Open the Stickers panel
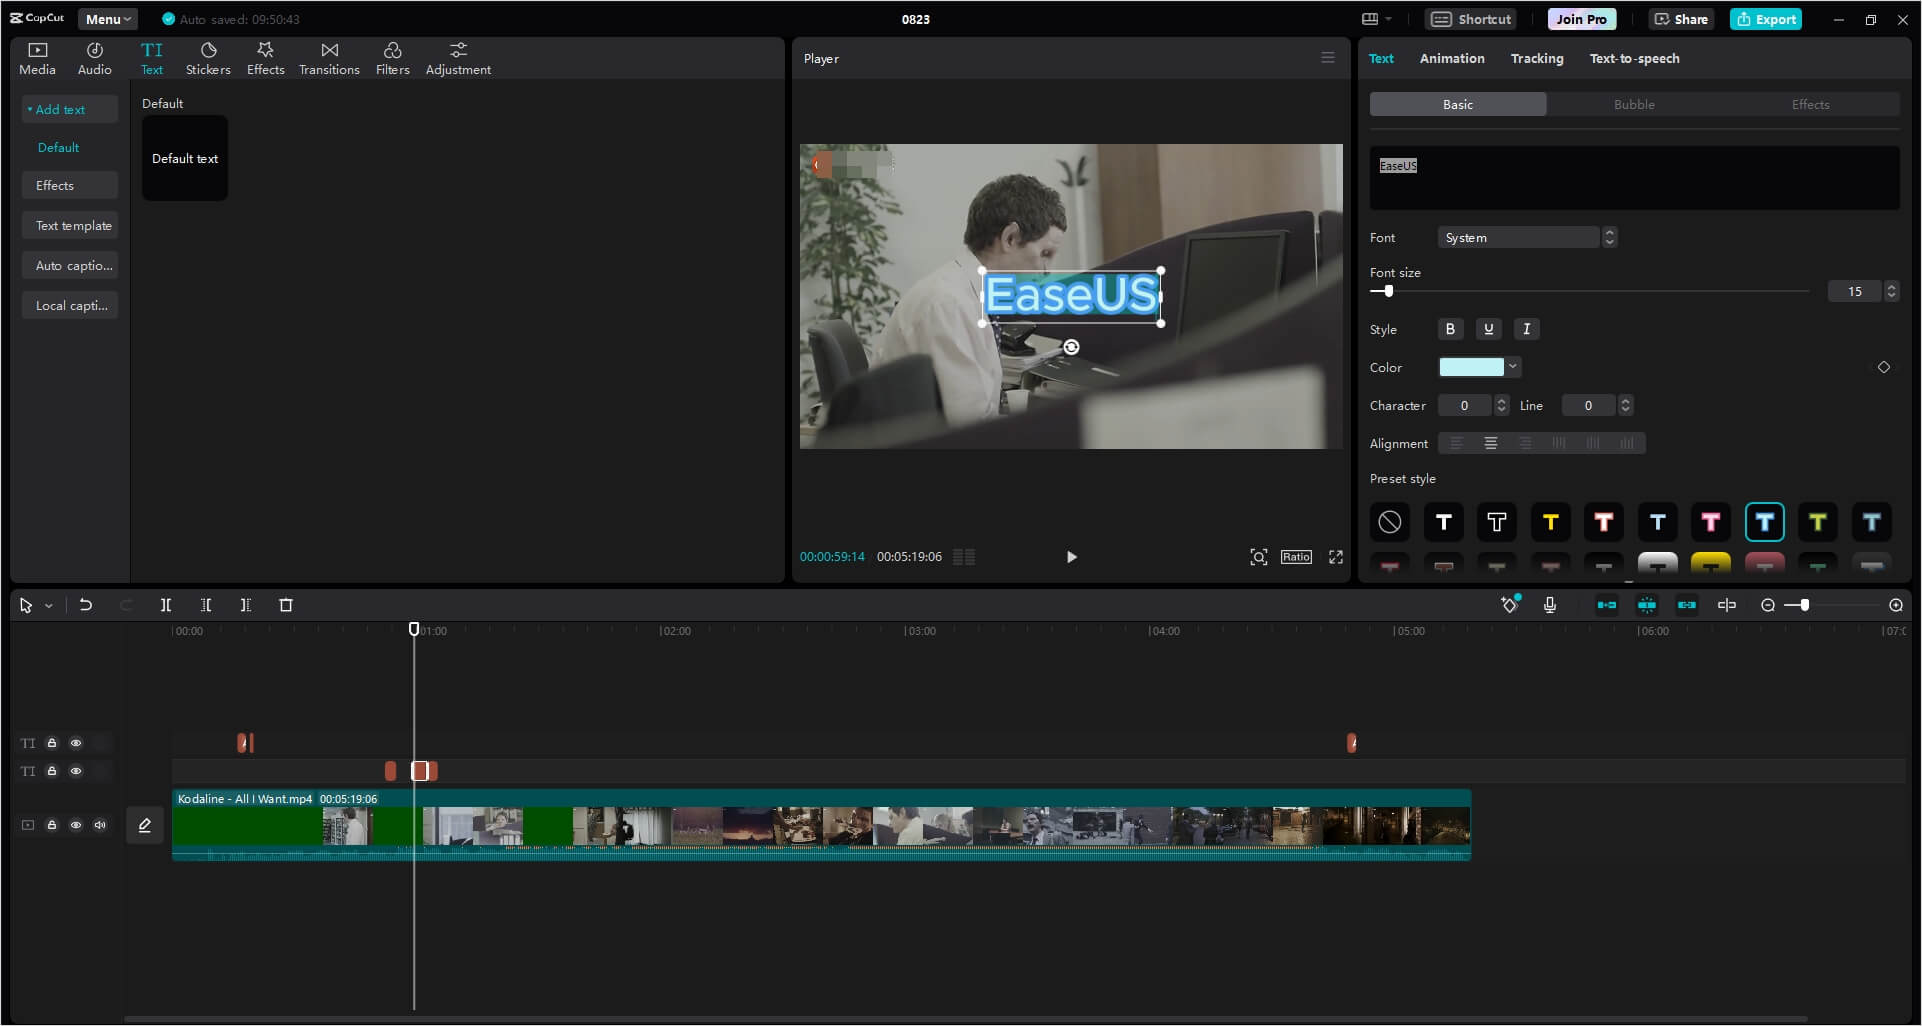 point(208,58)
